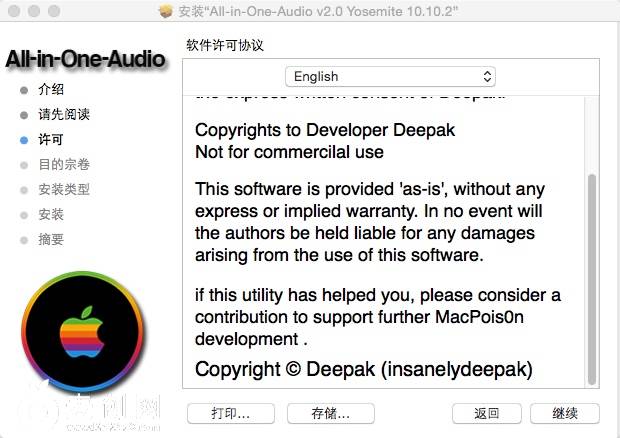Click the package icon in title bar
The image size is (620, 438).
point(166,11)
